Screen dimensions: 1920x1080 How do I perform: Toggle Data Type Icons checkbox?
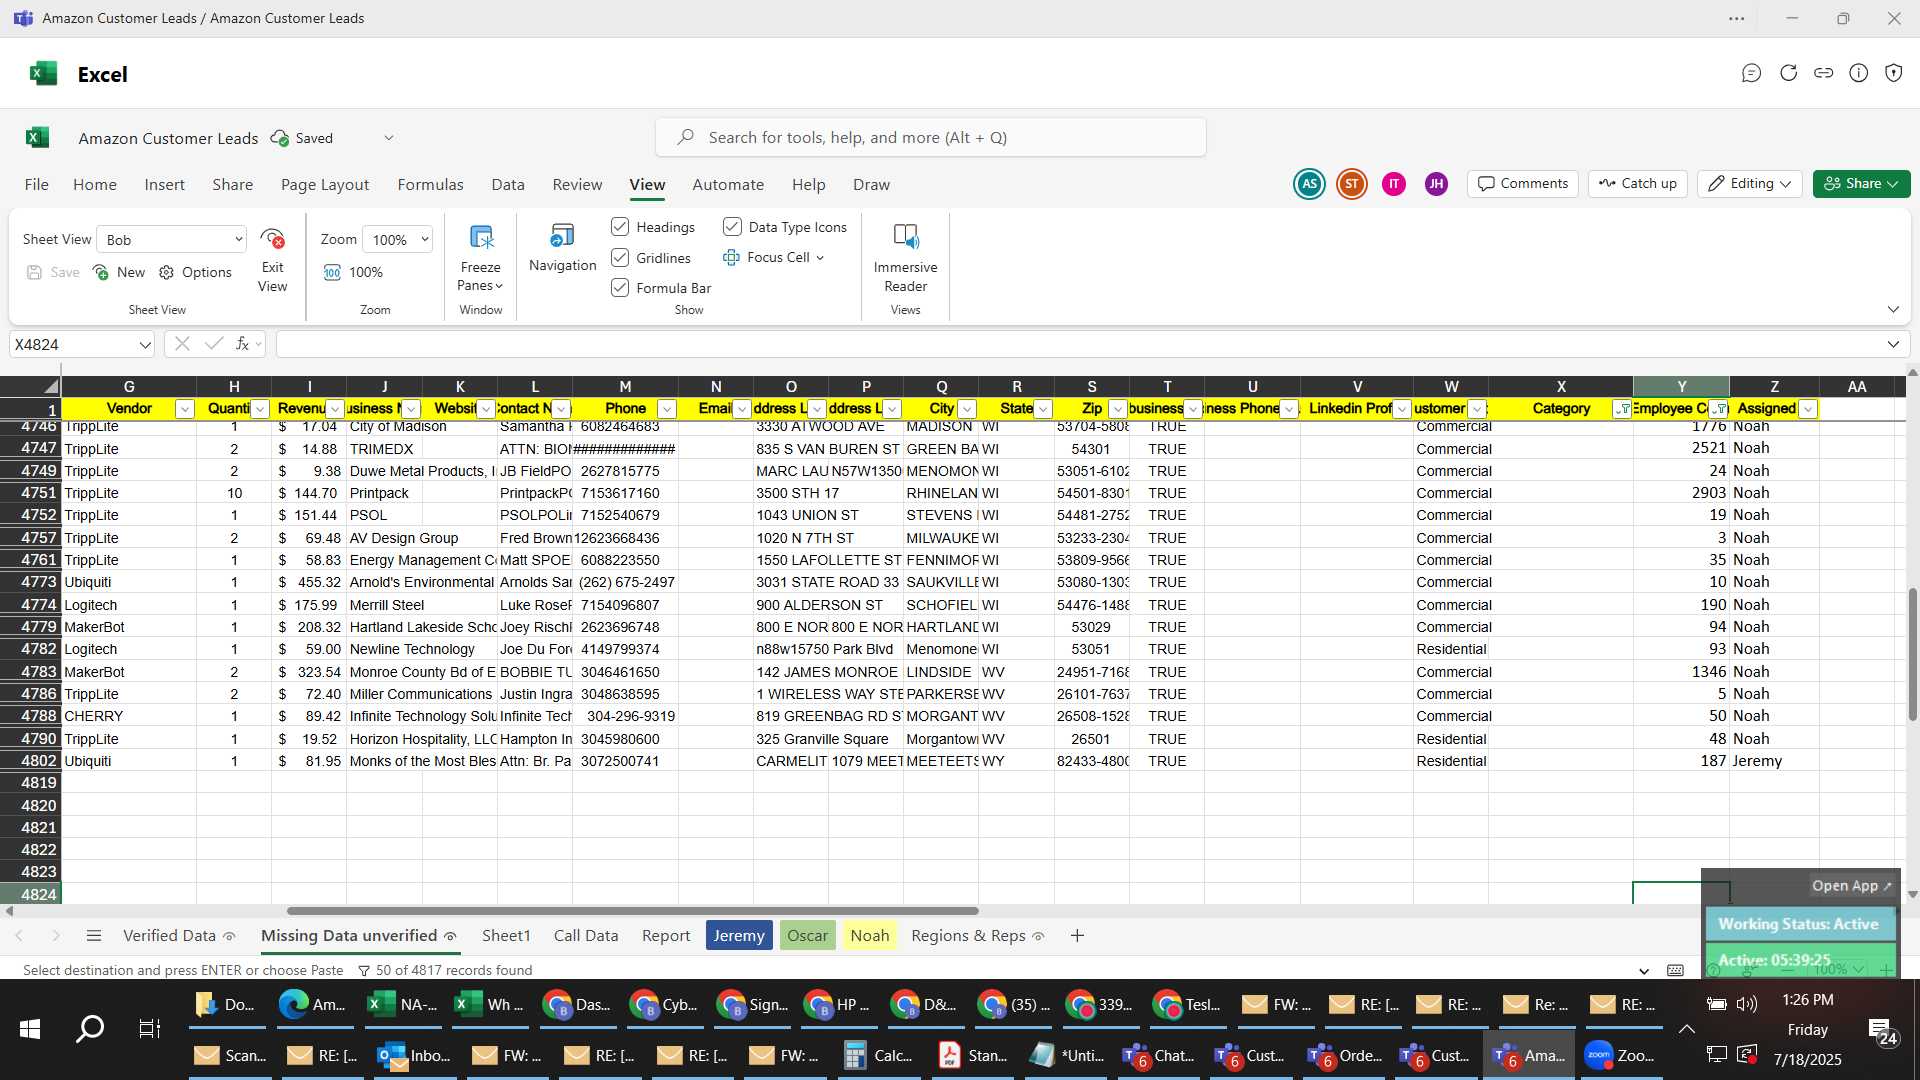(x=732, y=227)
